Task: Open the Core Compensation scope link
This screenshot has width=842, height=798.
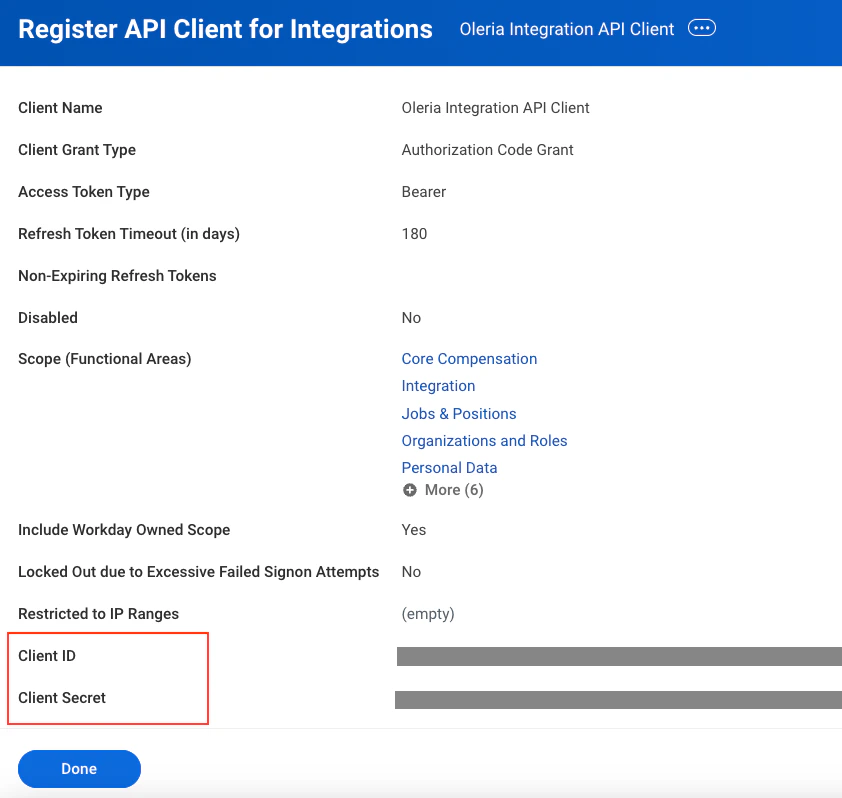Action: pos(469,359)
